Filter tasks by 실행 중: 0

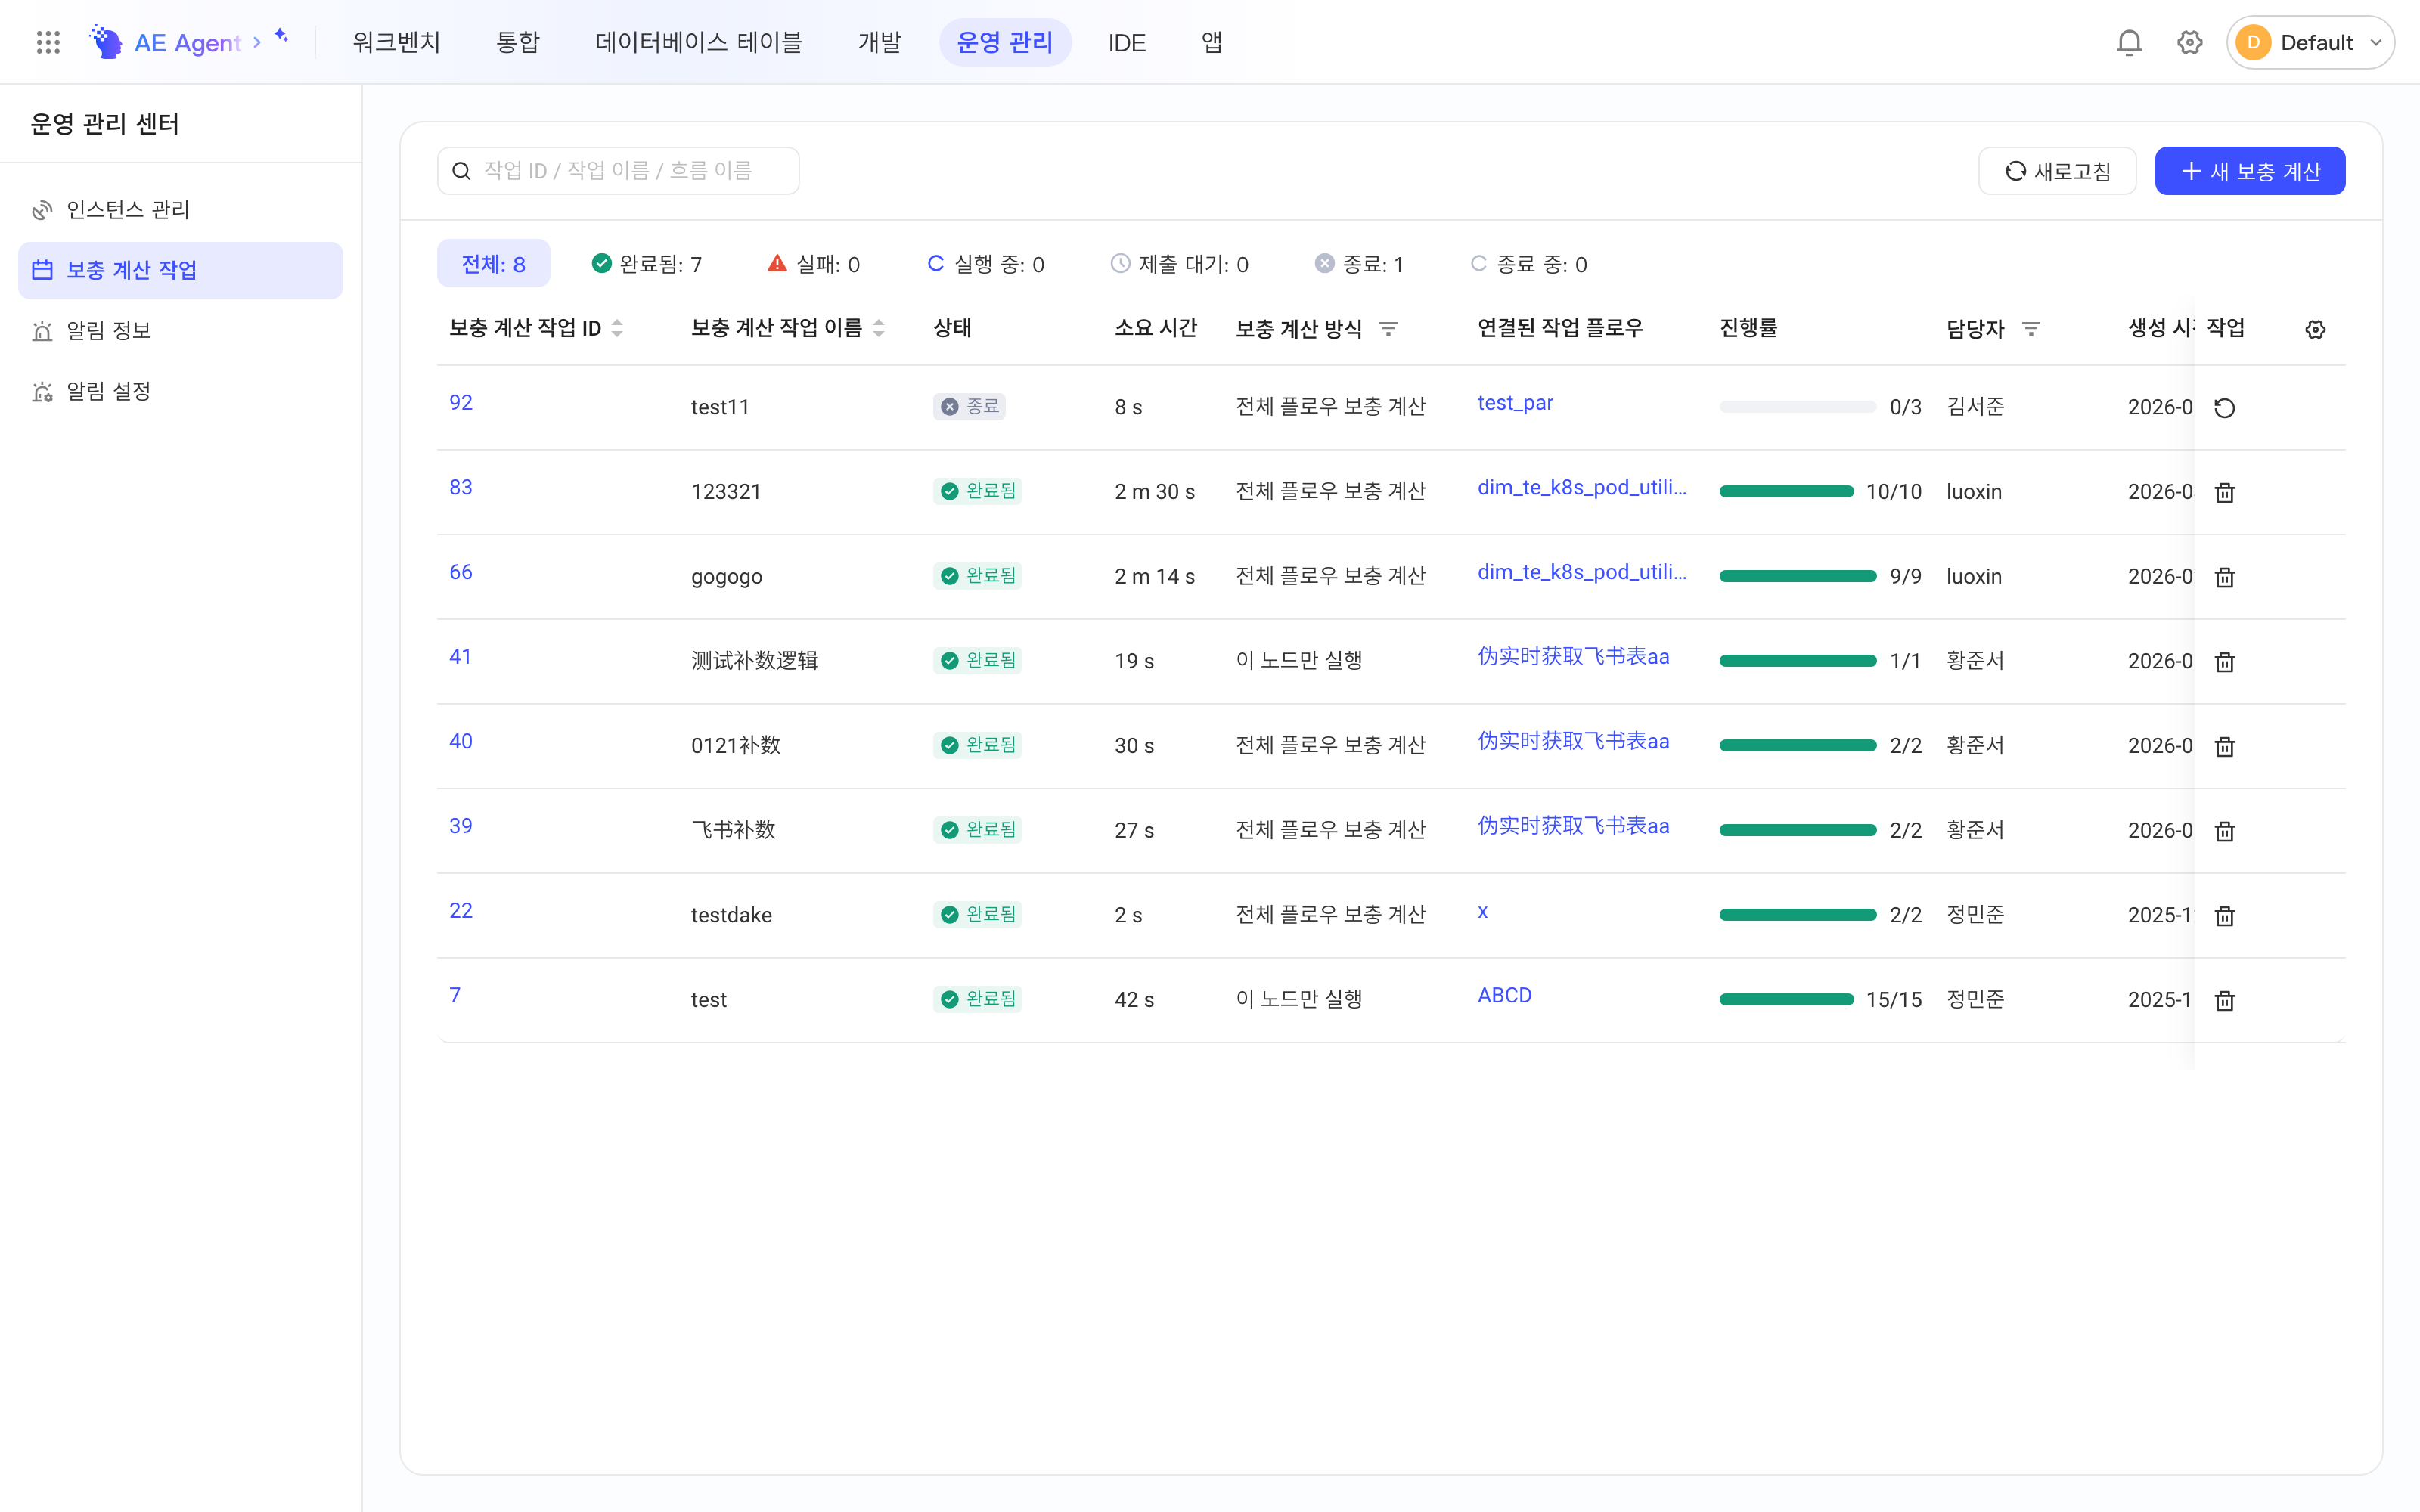click(x=985, y=264)
